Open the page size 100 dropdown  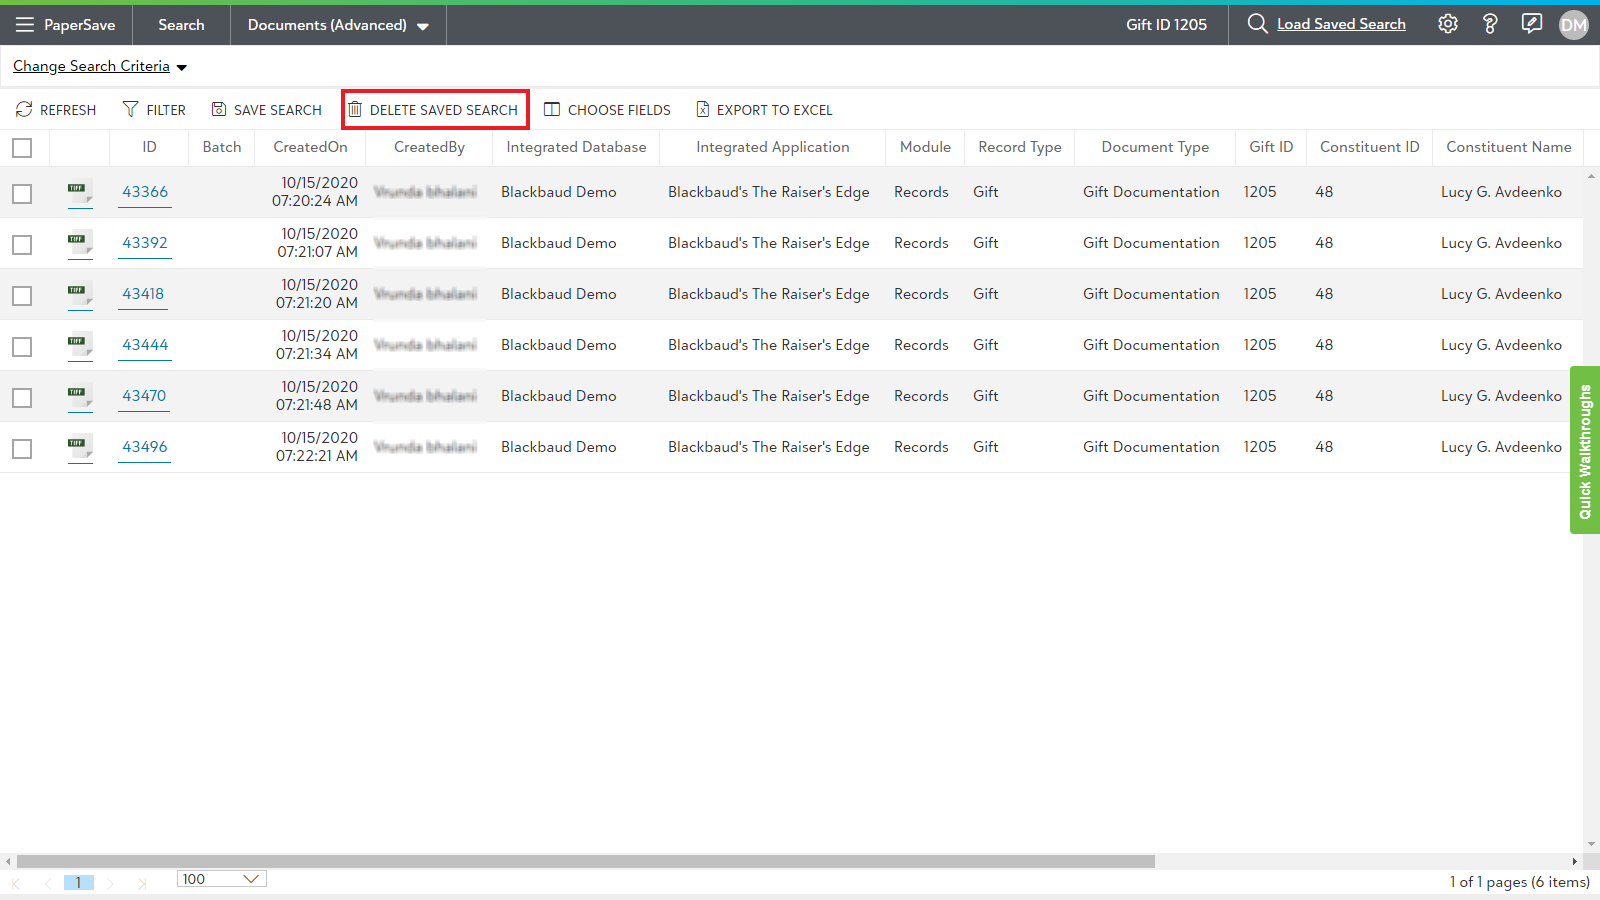coord(221,879)
